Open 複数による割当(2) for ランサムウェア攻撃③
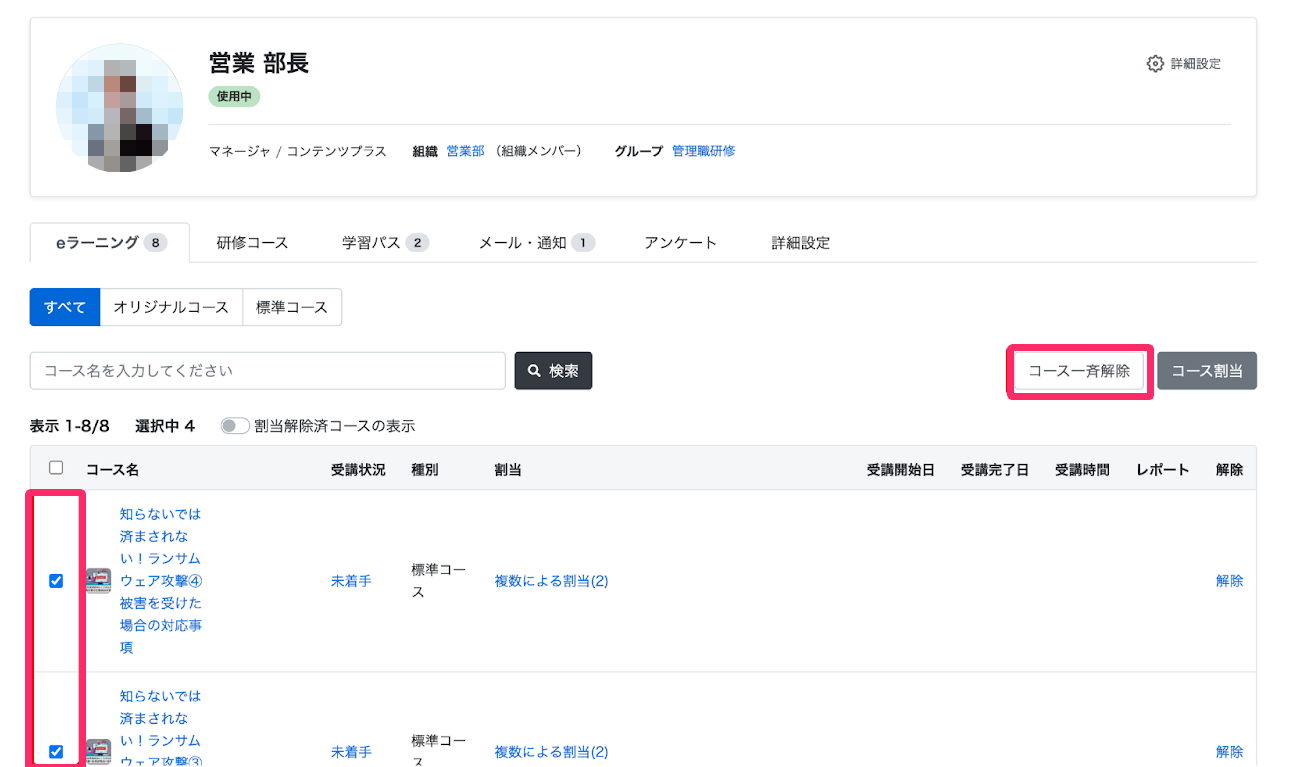The height and width of the screenshot is (767, 1291). [x=551, y=752]
